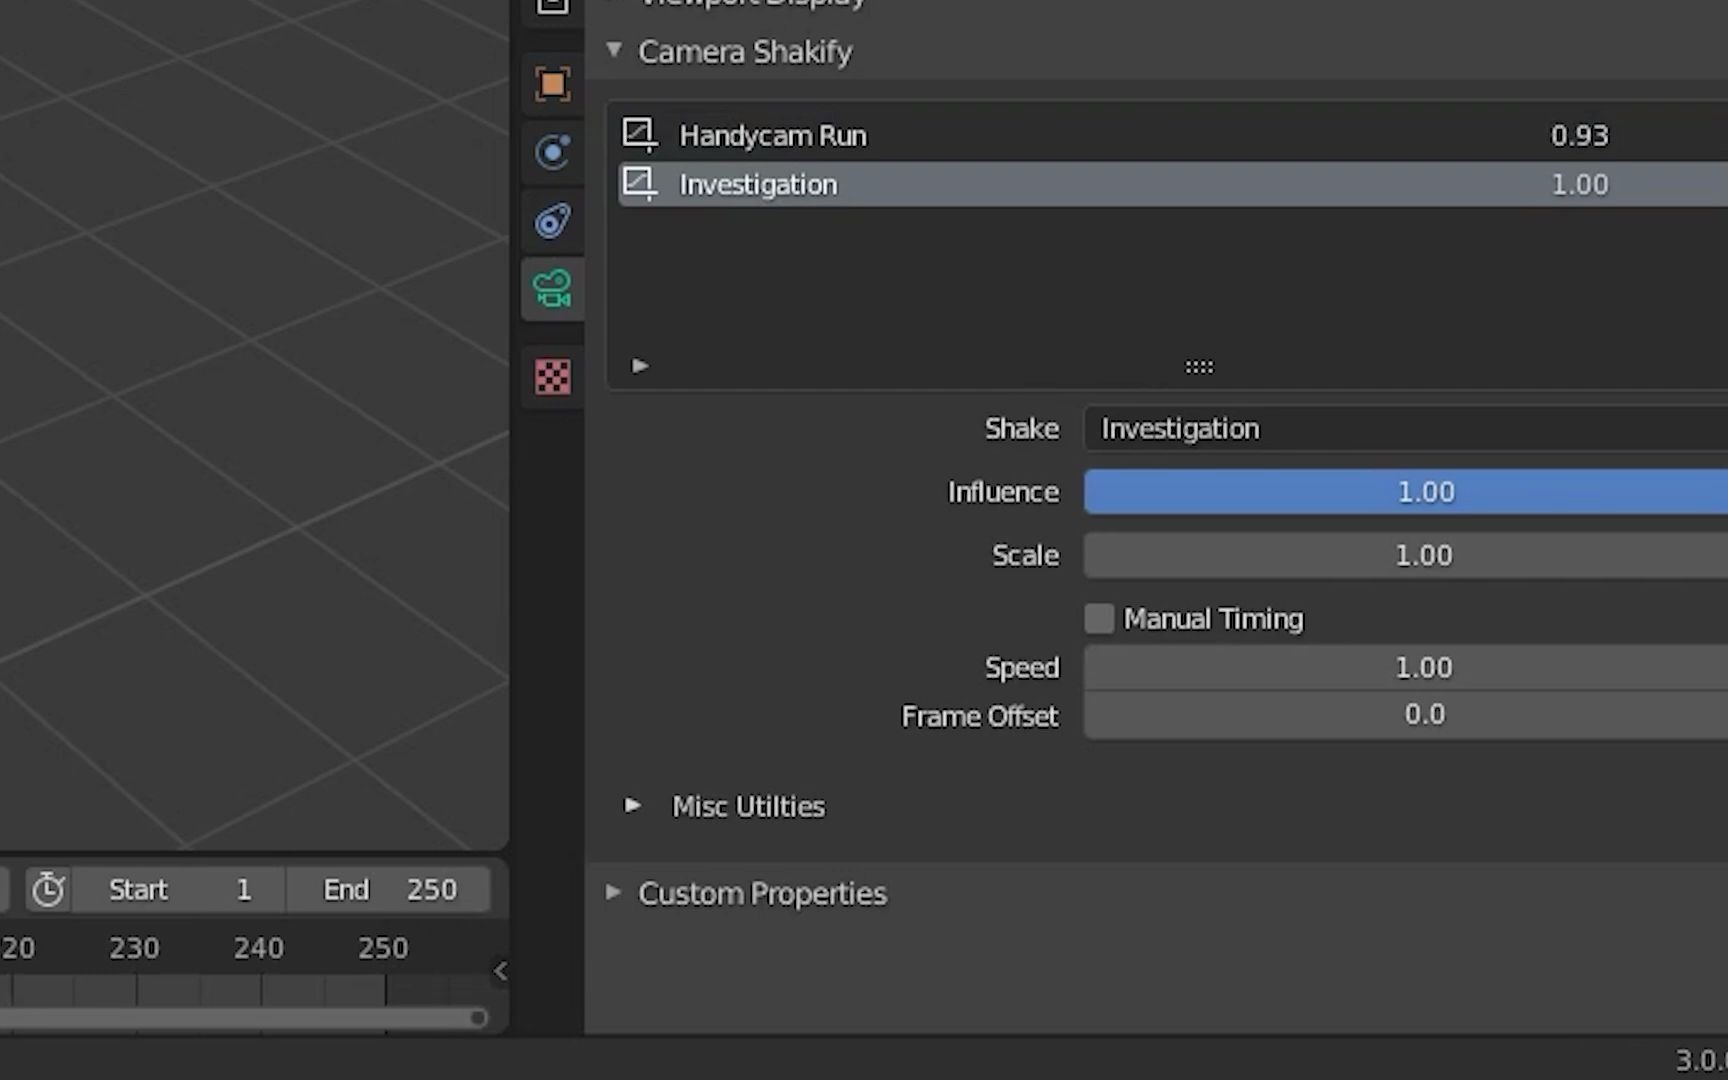Image resolution: width=1728 pixels, height=1080 pixels.
Task: Click the End frame field
Action: (x=389, y=889)
